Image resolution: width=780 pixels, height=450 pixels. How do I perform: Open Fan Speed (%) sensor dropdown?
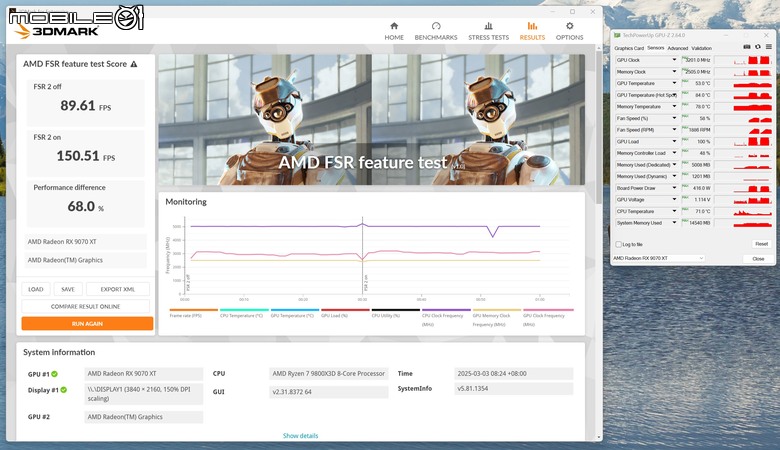click(675, 118)
